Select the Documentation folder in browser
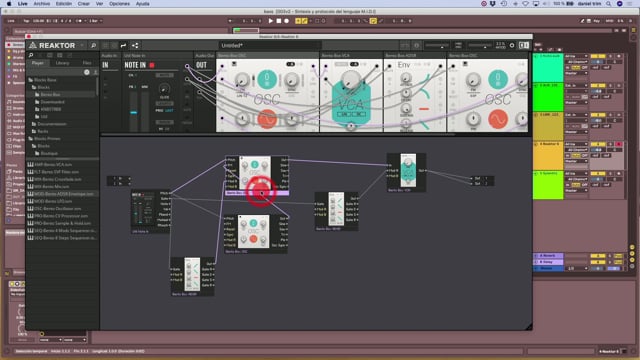This screenshot has height=360, width=640. (51, 124)
